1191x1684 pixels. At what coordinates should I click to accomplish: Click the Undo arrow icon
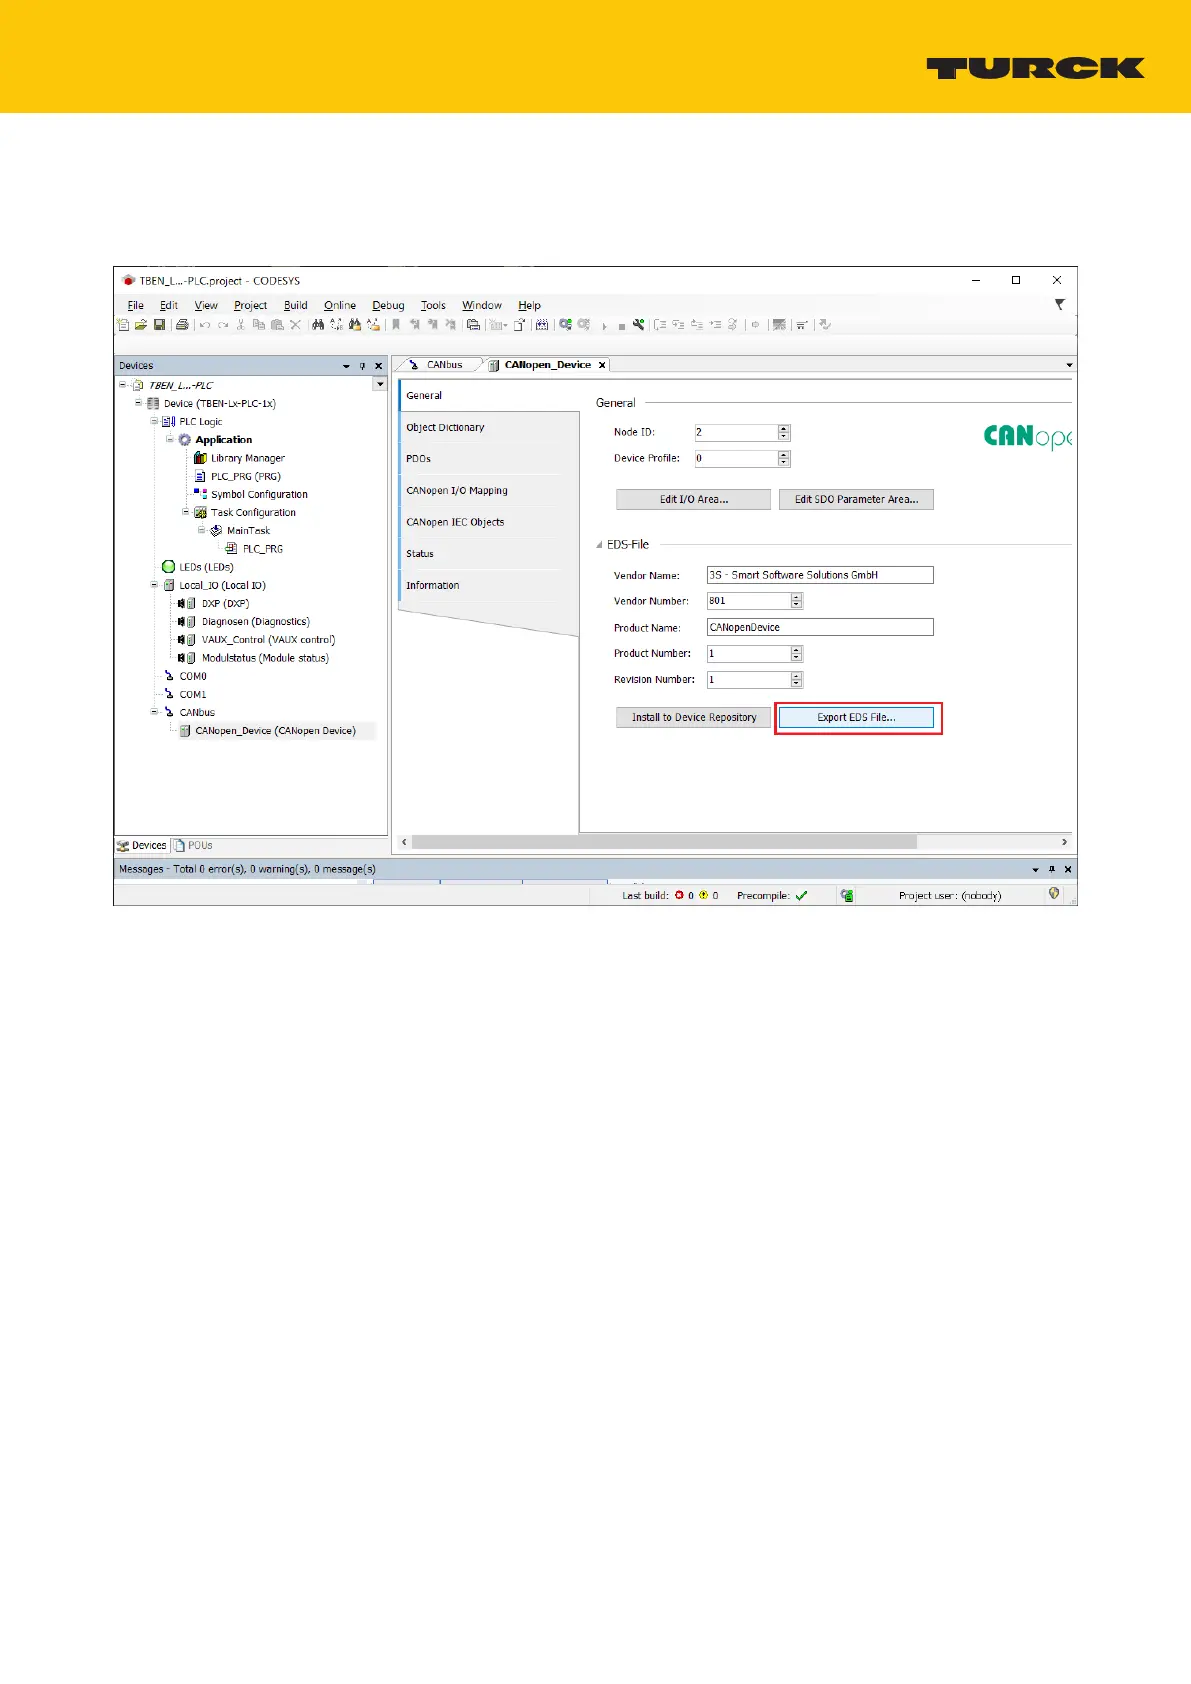click(x=205, y=325)
